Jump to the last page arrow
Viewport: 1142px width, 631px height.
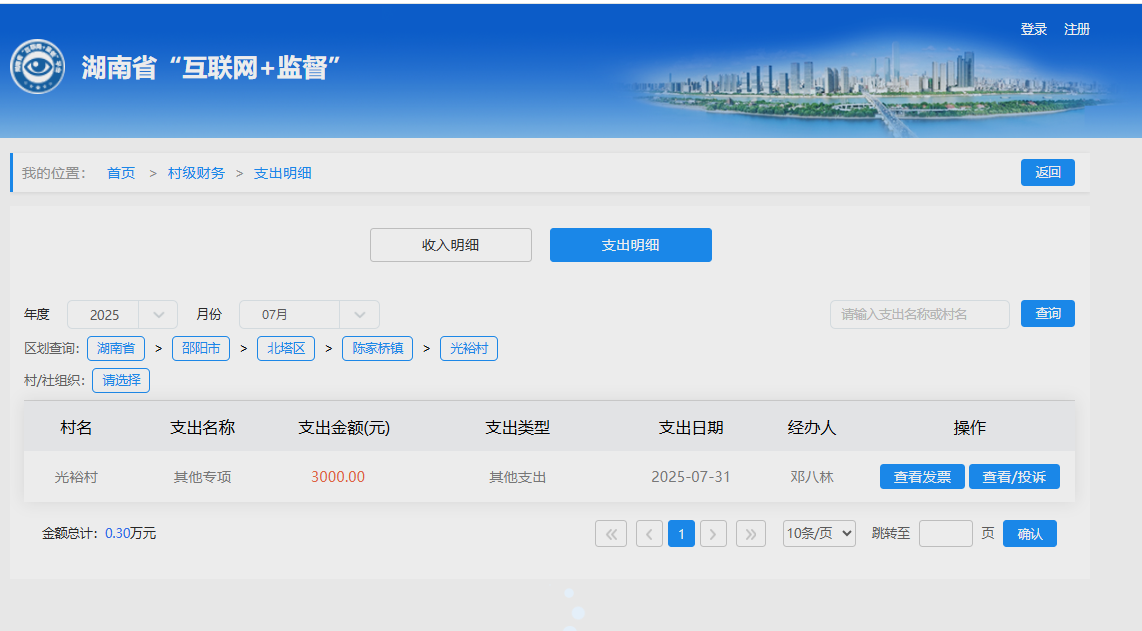(750, 534)
